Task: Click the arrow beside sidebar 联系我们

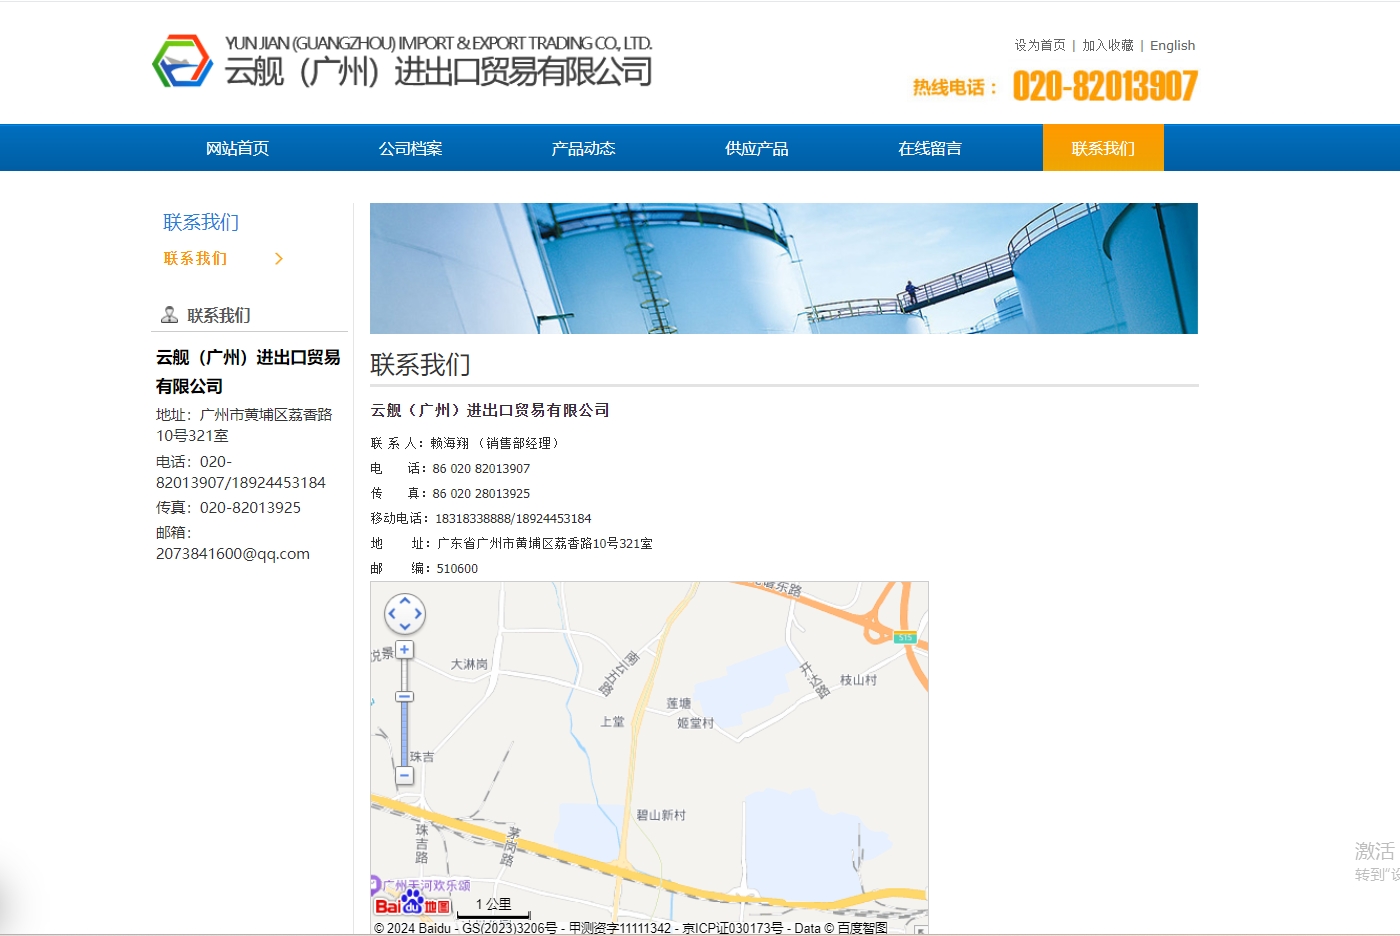Action: pyautogui.click(x=279, y=259)
